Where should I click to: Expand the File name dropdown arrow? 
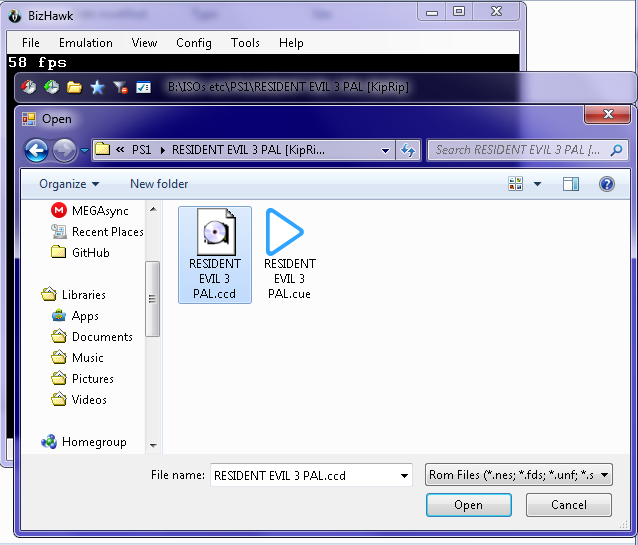(x=404, y=475)
